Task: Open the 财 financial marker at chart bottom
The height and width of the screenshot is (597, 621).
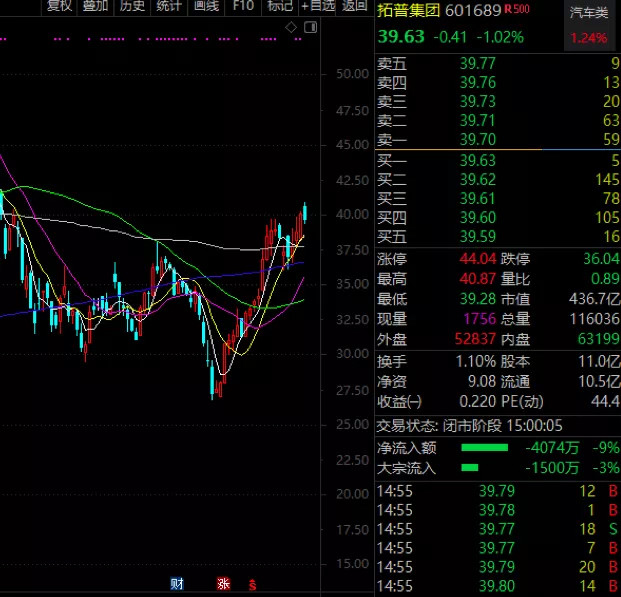Action: coord(177,584)
